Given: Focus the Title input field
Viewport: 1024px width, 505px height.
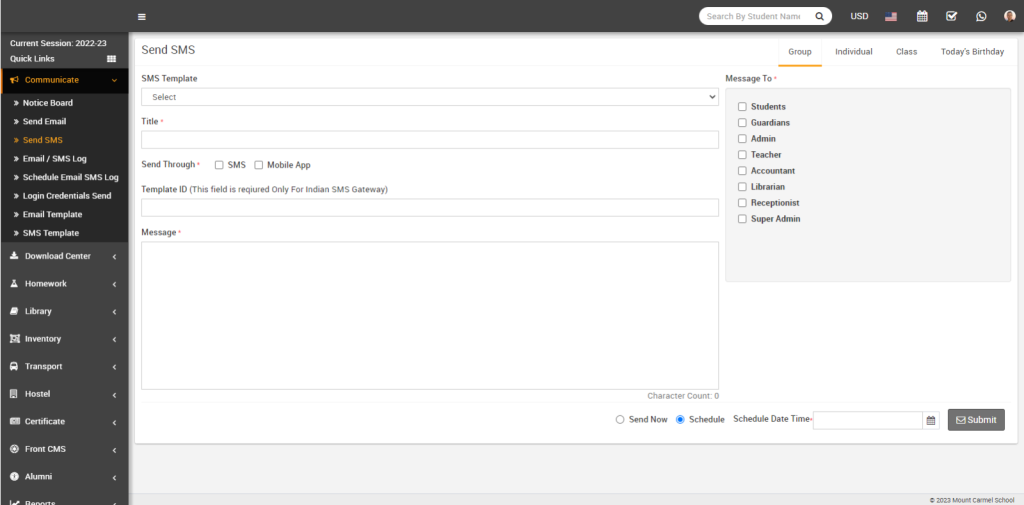Looking at the screenshot, I should pyautogui.click(x=430, y=140).
